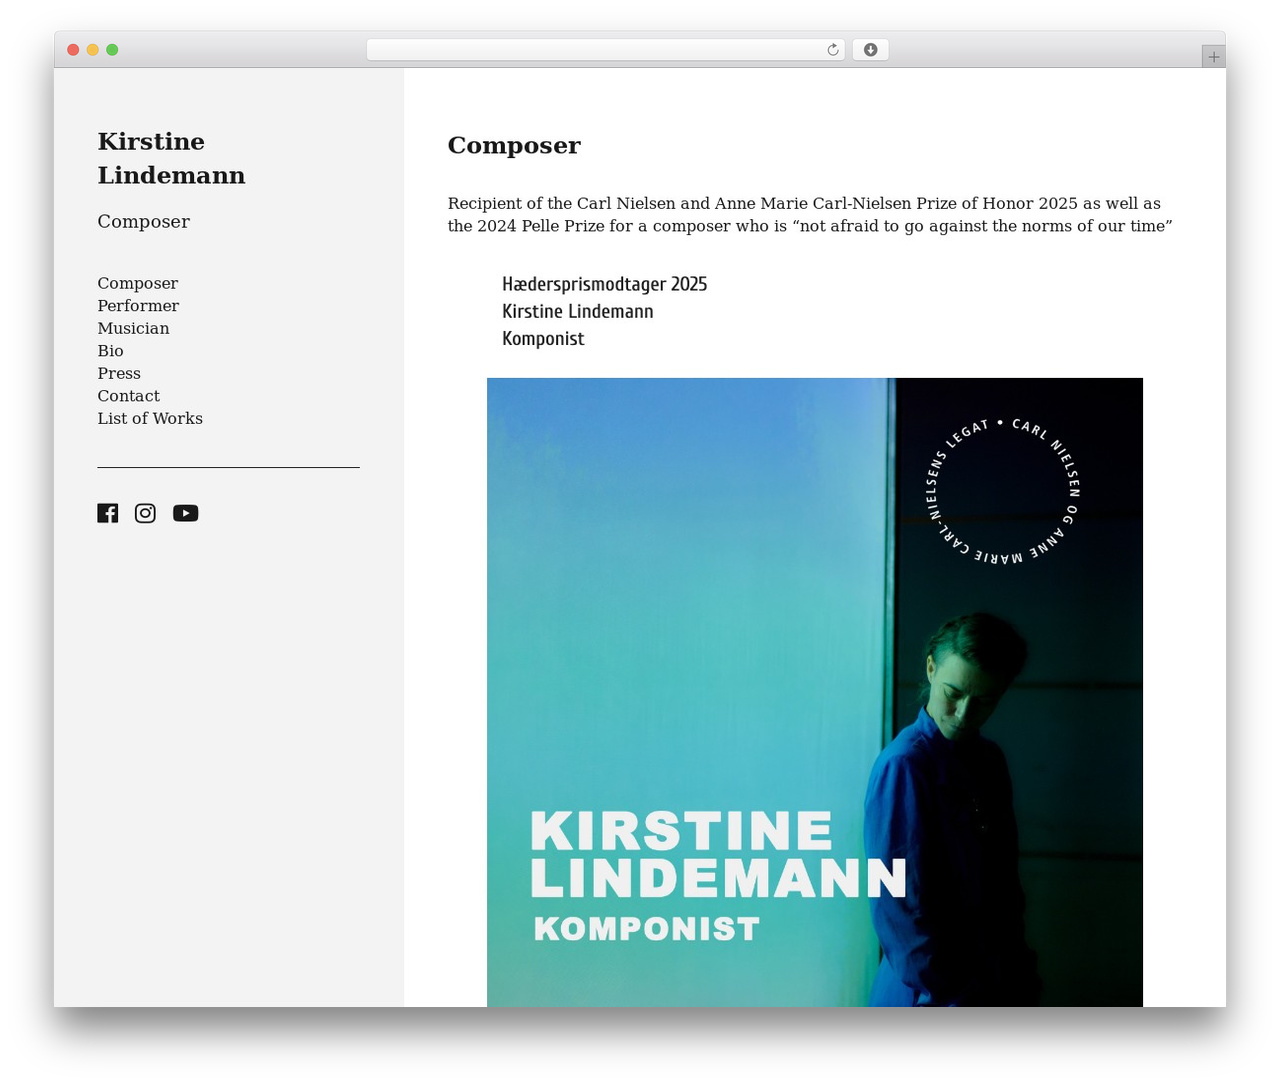Click the browser address bar field
The height and width of the screenshot is (1084, 1280).
click(606, 50)
